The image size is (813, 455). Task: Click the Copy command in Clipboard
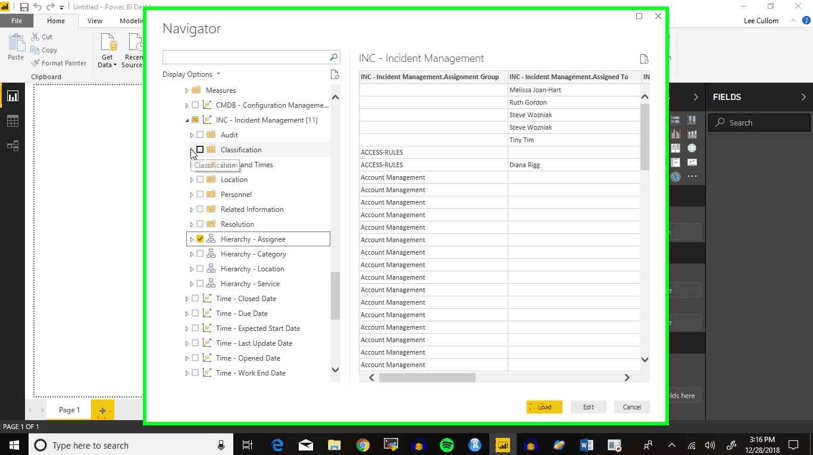(x=44, y=50)
